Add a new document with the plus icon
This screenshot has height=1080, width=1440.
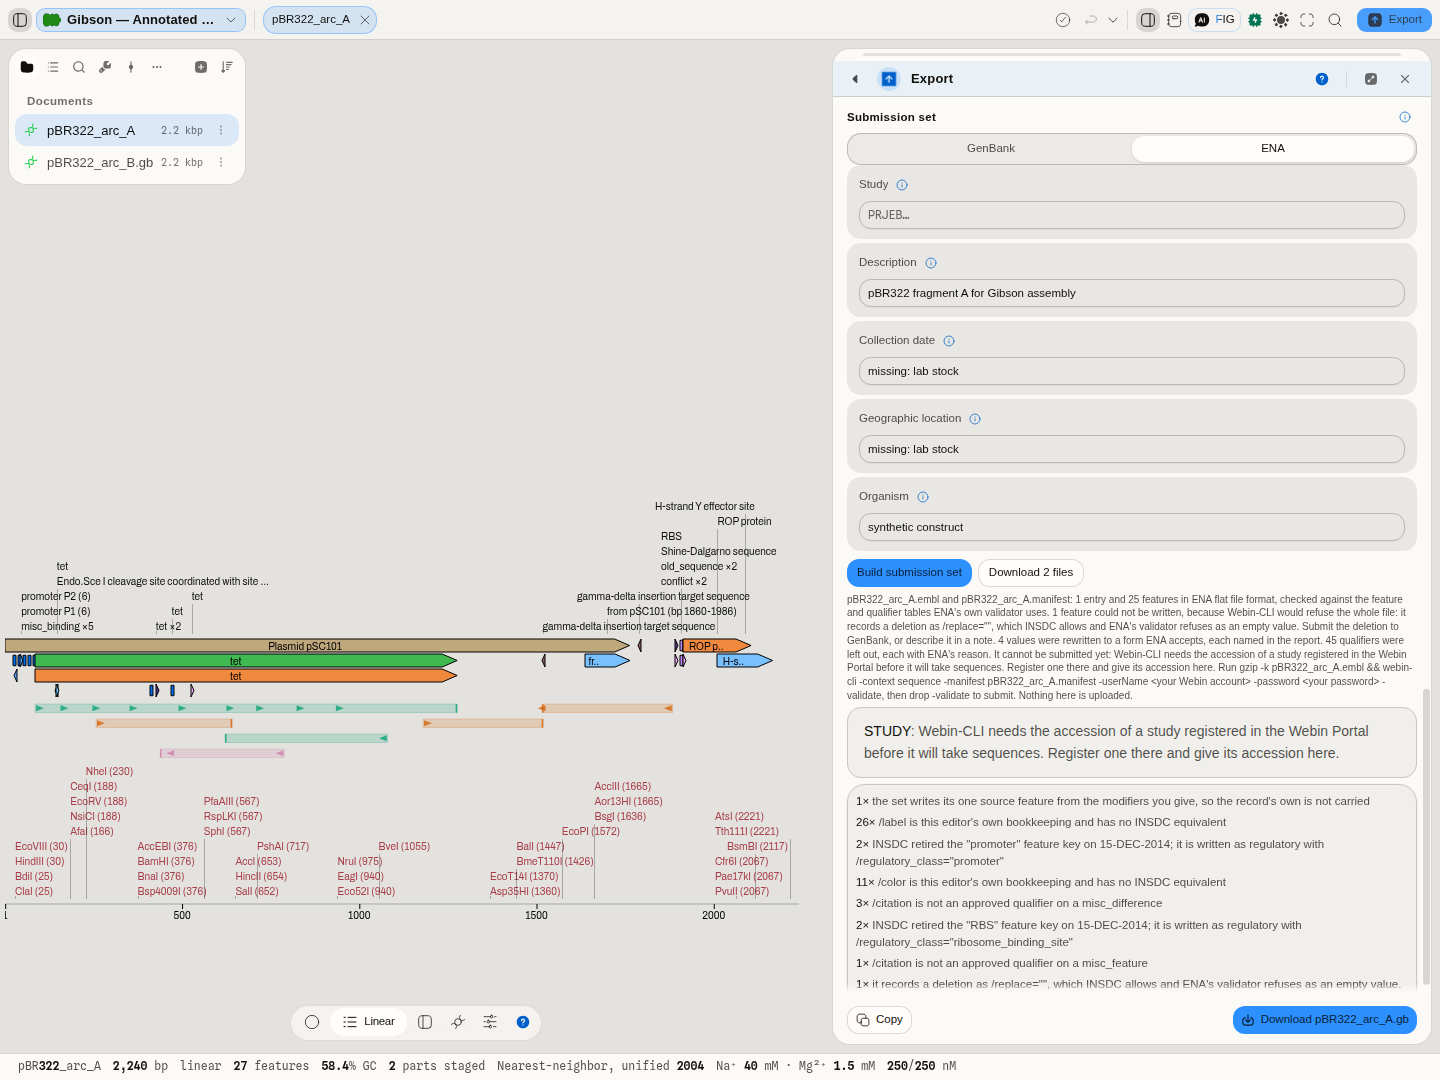pyautogui.click(x=201, y=67)
